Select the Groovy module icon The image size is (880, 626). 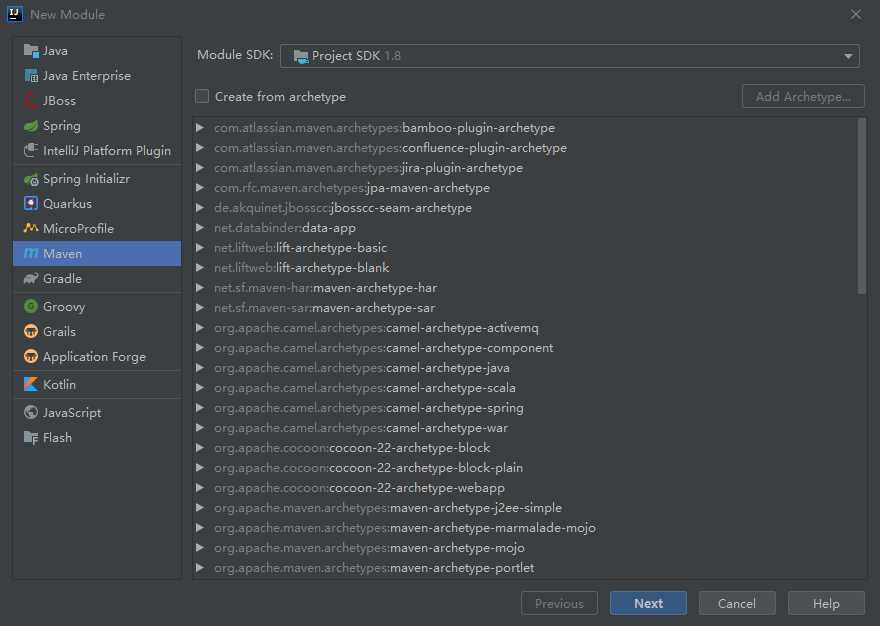tap(31, 306)
